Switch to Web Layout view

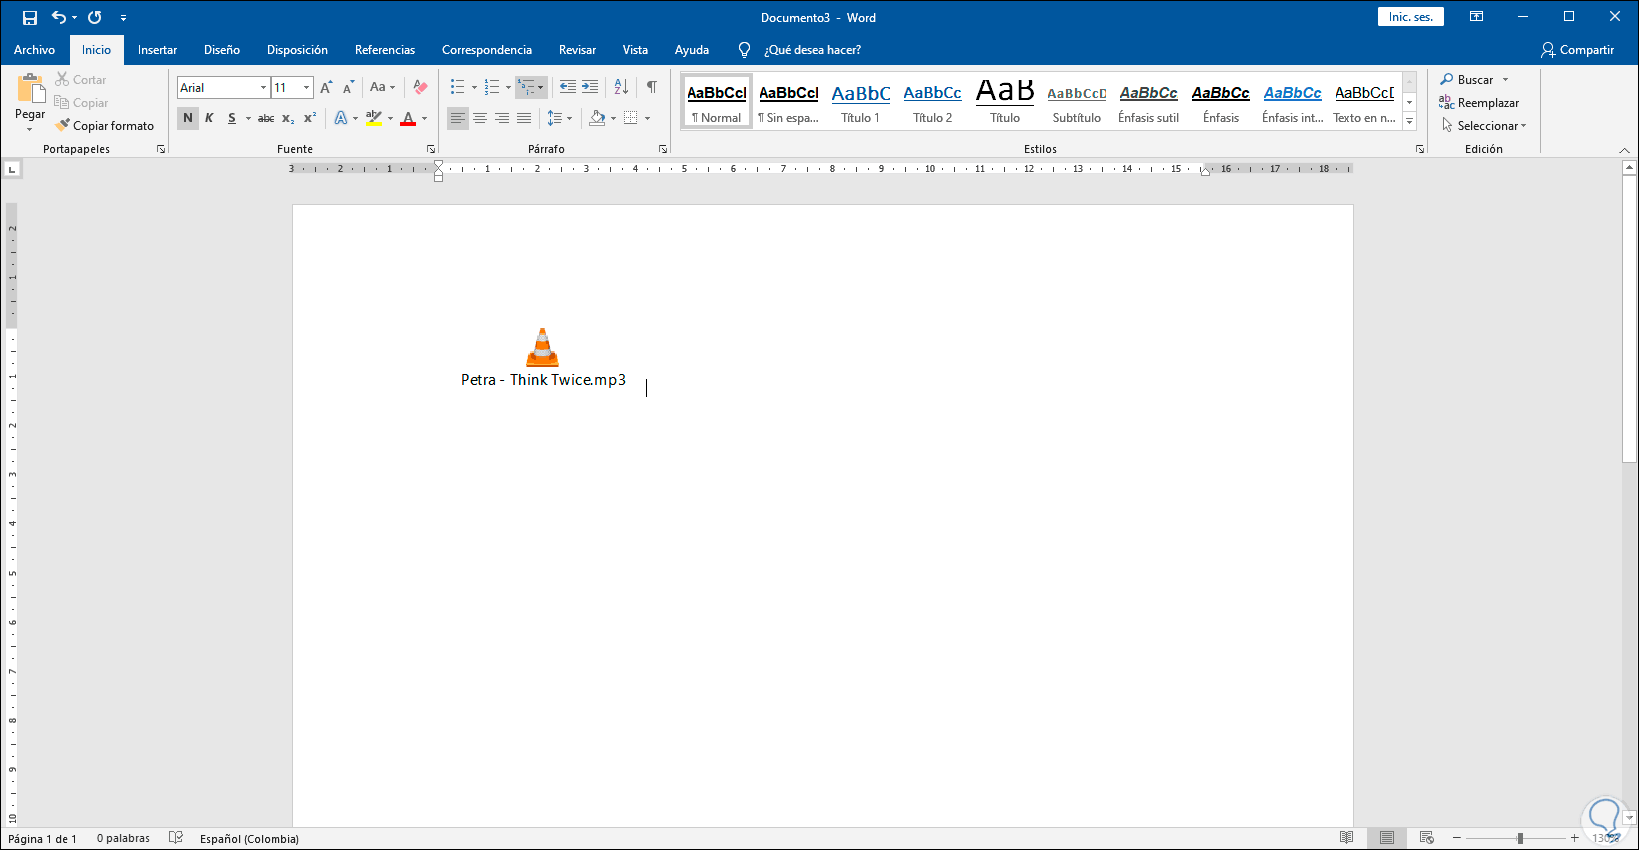click(x=1427, y=838)
